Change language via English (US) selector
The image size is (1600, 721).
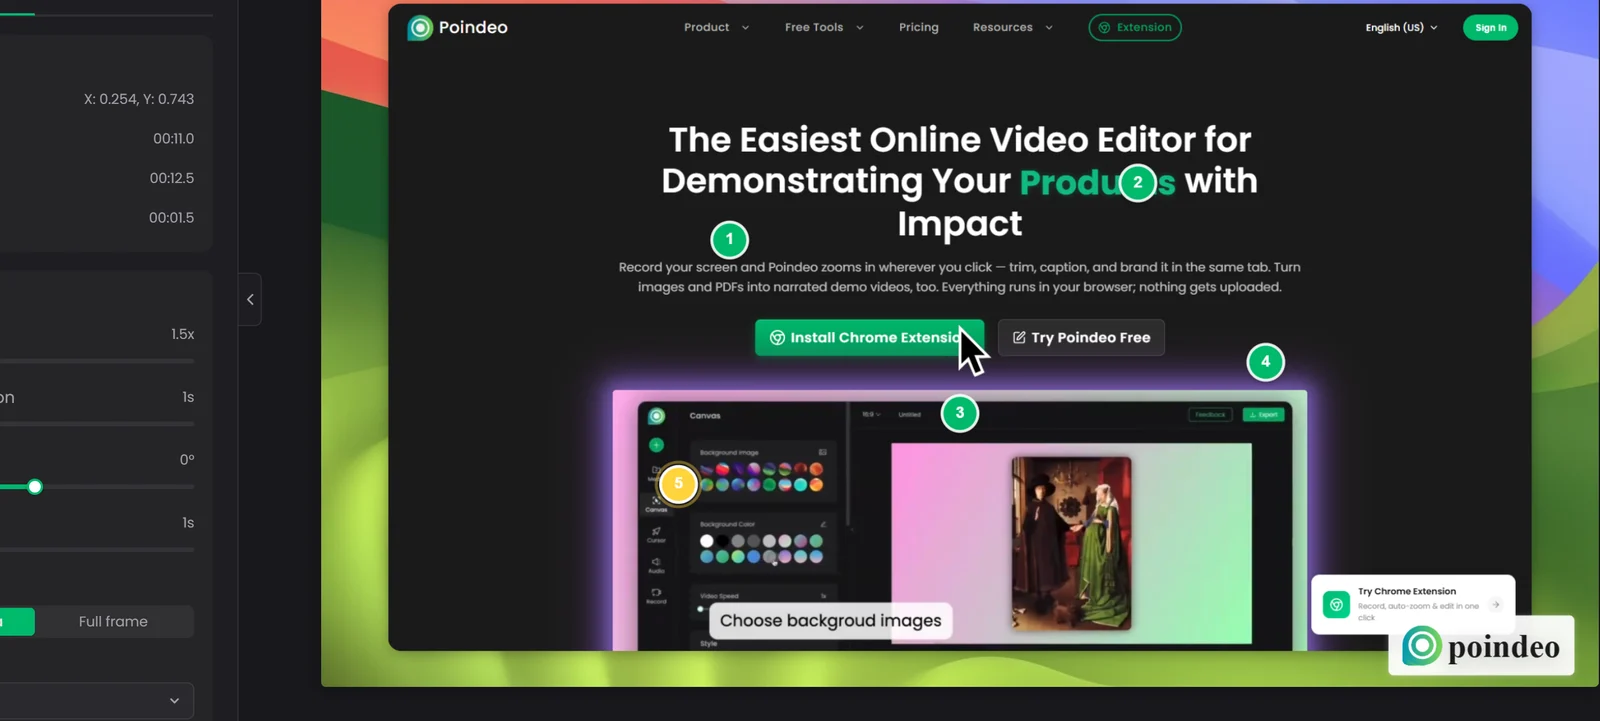(x=1401, y=28)
